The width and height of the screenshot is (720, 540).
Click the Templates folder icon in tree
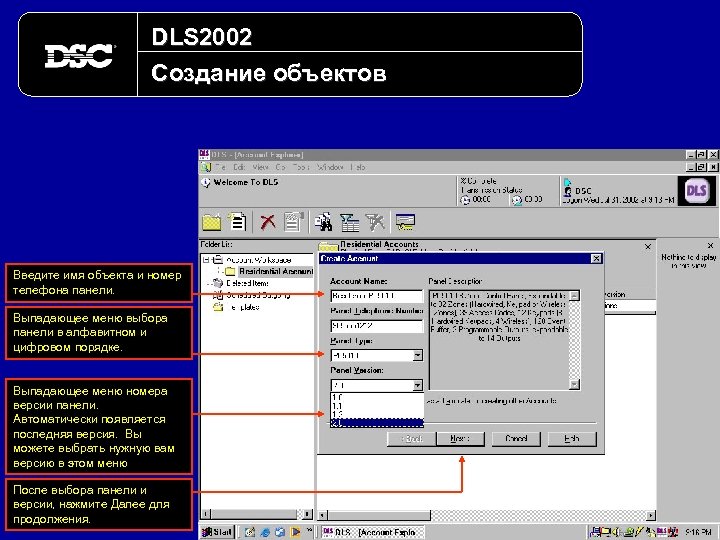click(x=218, y=307)
